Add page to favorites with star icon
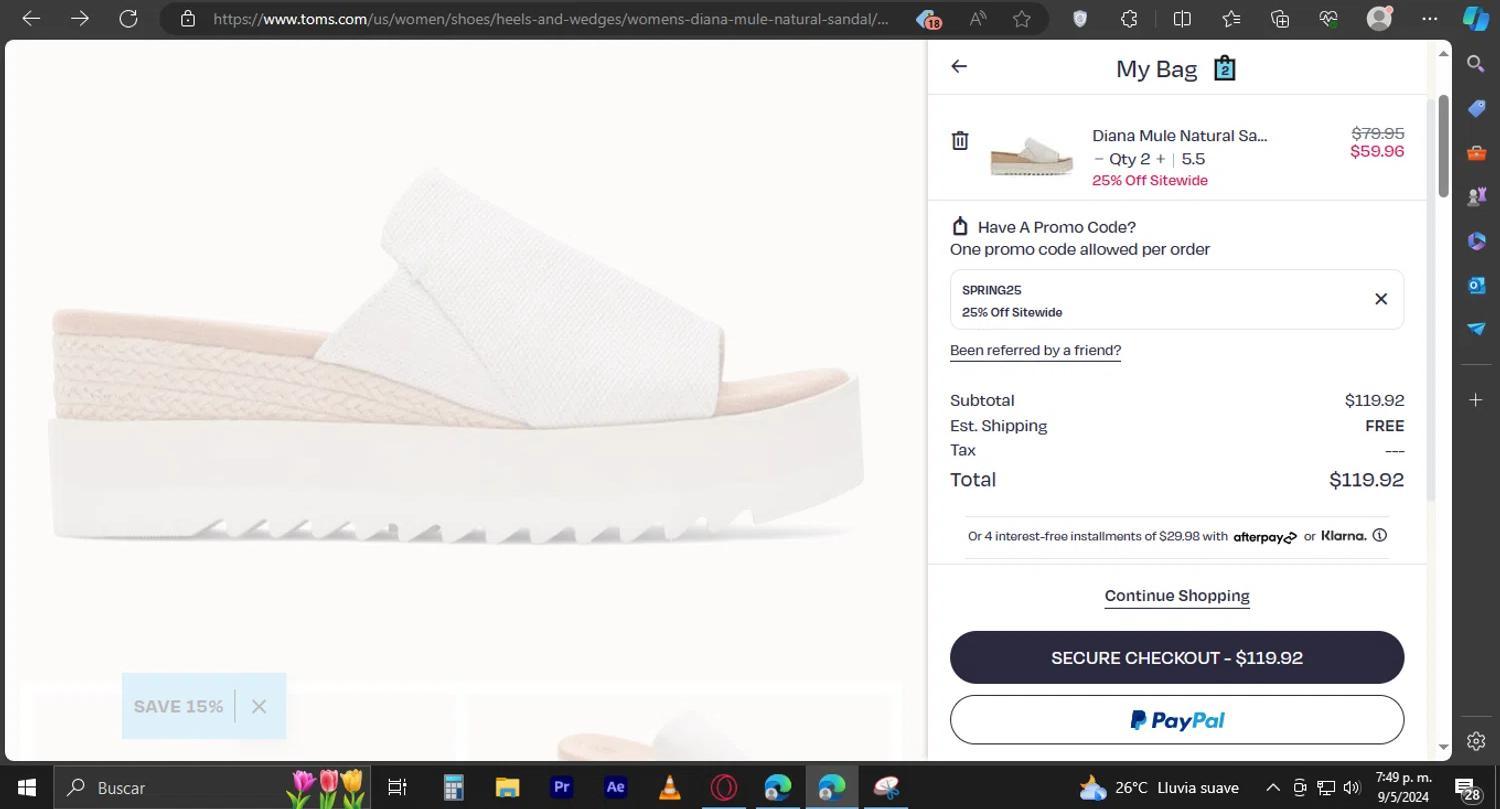Image resolution: width=1500 pixels, height=809 pixels. 1021,18
